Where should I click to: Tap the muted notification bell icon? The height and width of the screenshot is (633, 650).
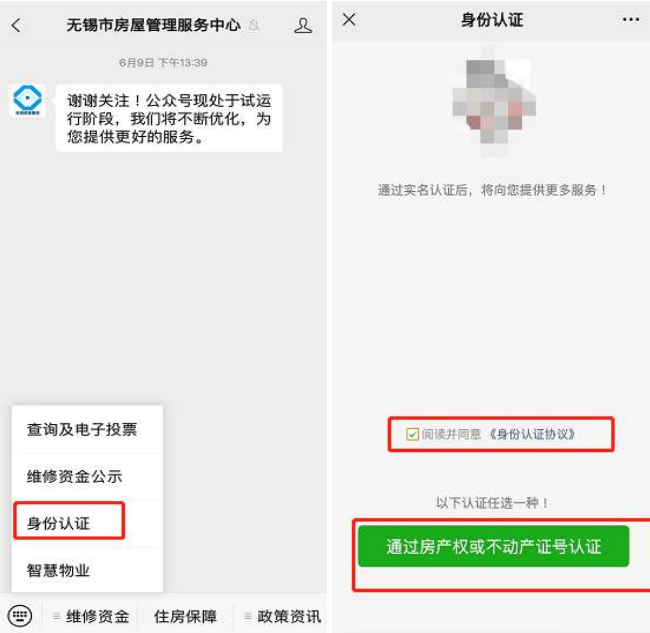[x=254, y=26]
